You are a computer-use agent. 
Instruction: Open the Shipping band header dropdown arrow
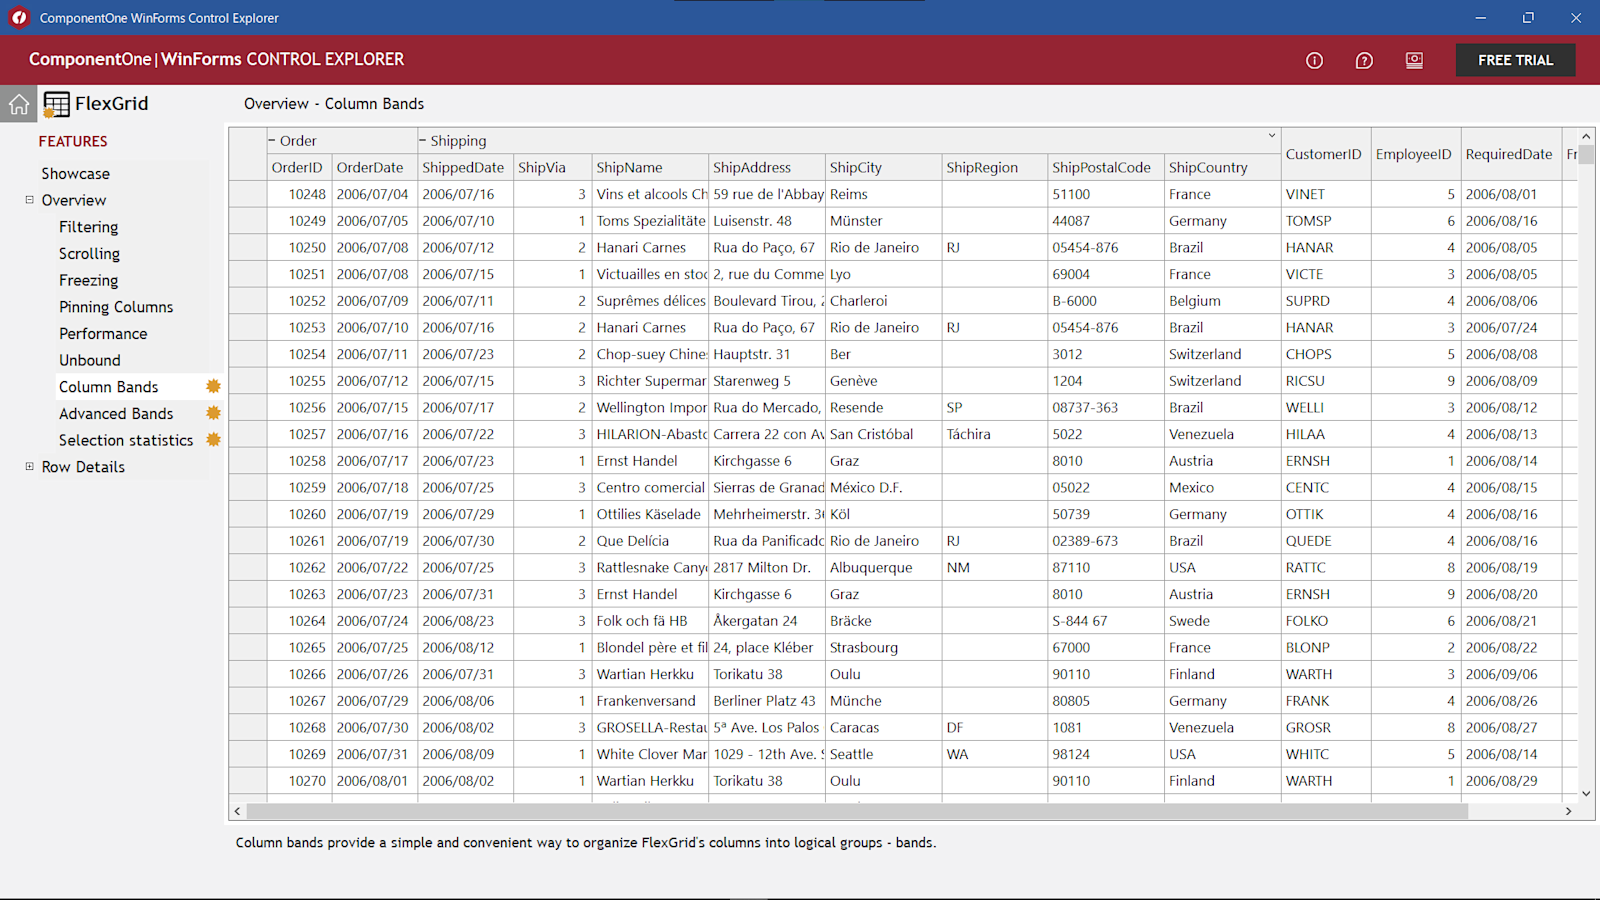point(1272,136)
